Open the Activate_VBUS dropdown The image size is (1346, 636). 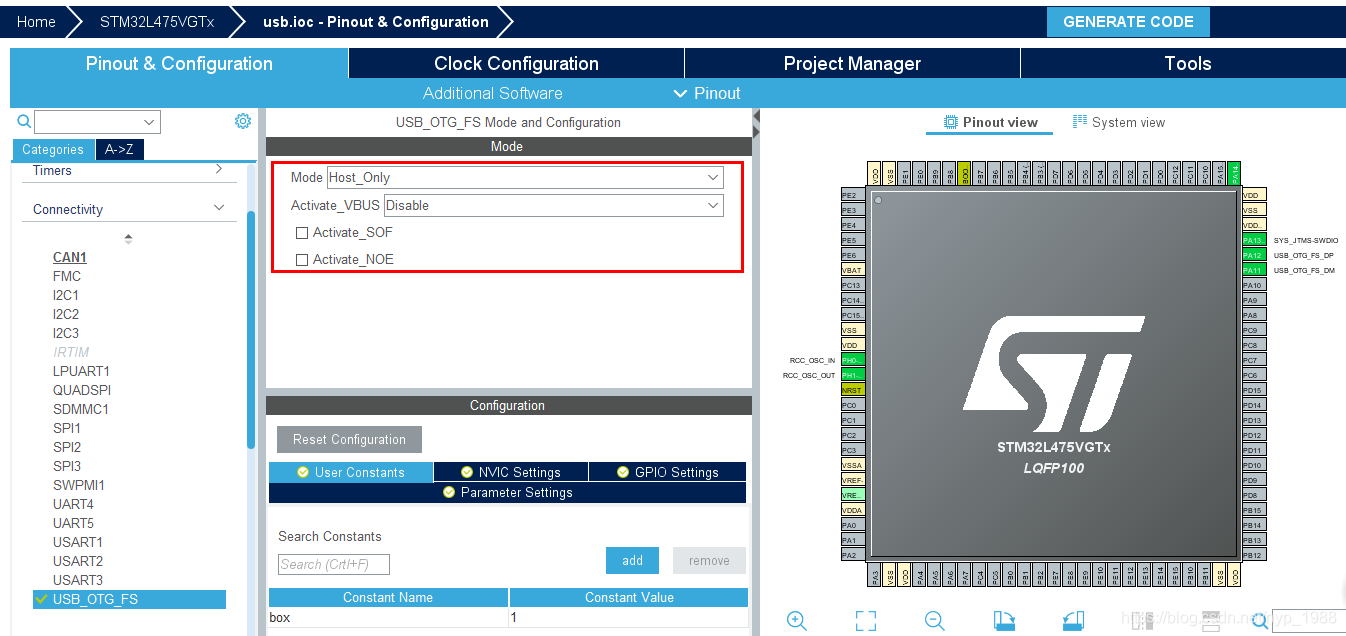coord(553,205)
